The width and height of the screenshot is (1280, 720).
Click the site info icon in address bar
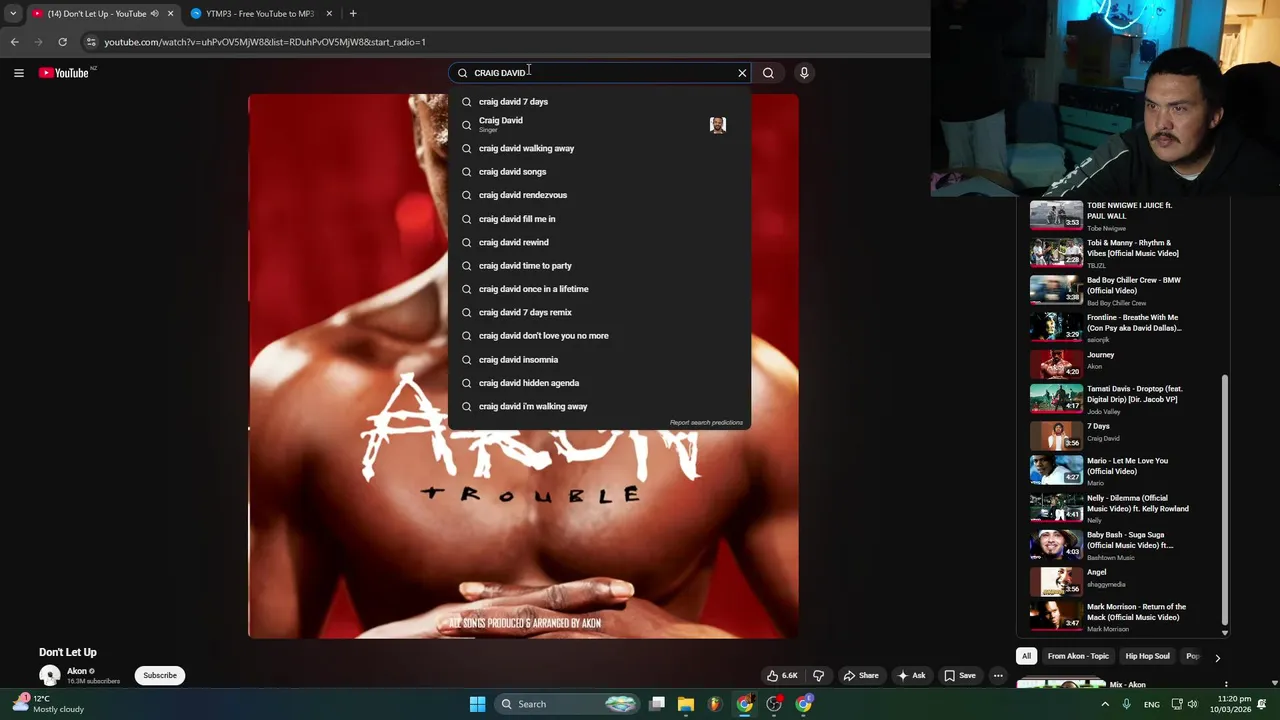[x=90, y=42]
